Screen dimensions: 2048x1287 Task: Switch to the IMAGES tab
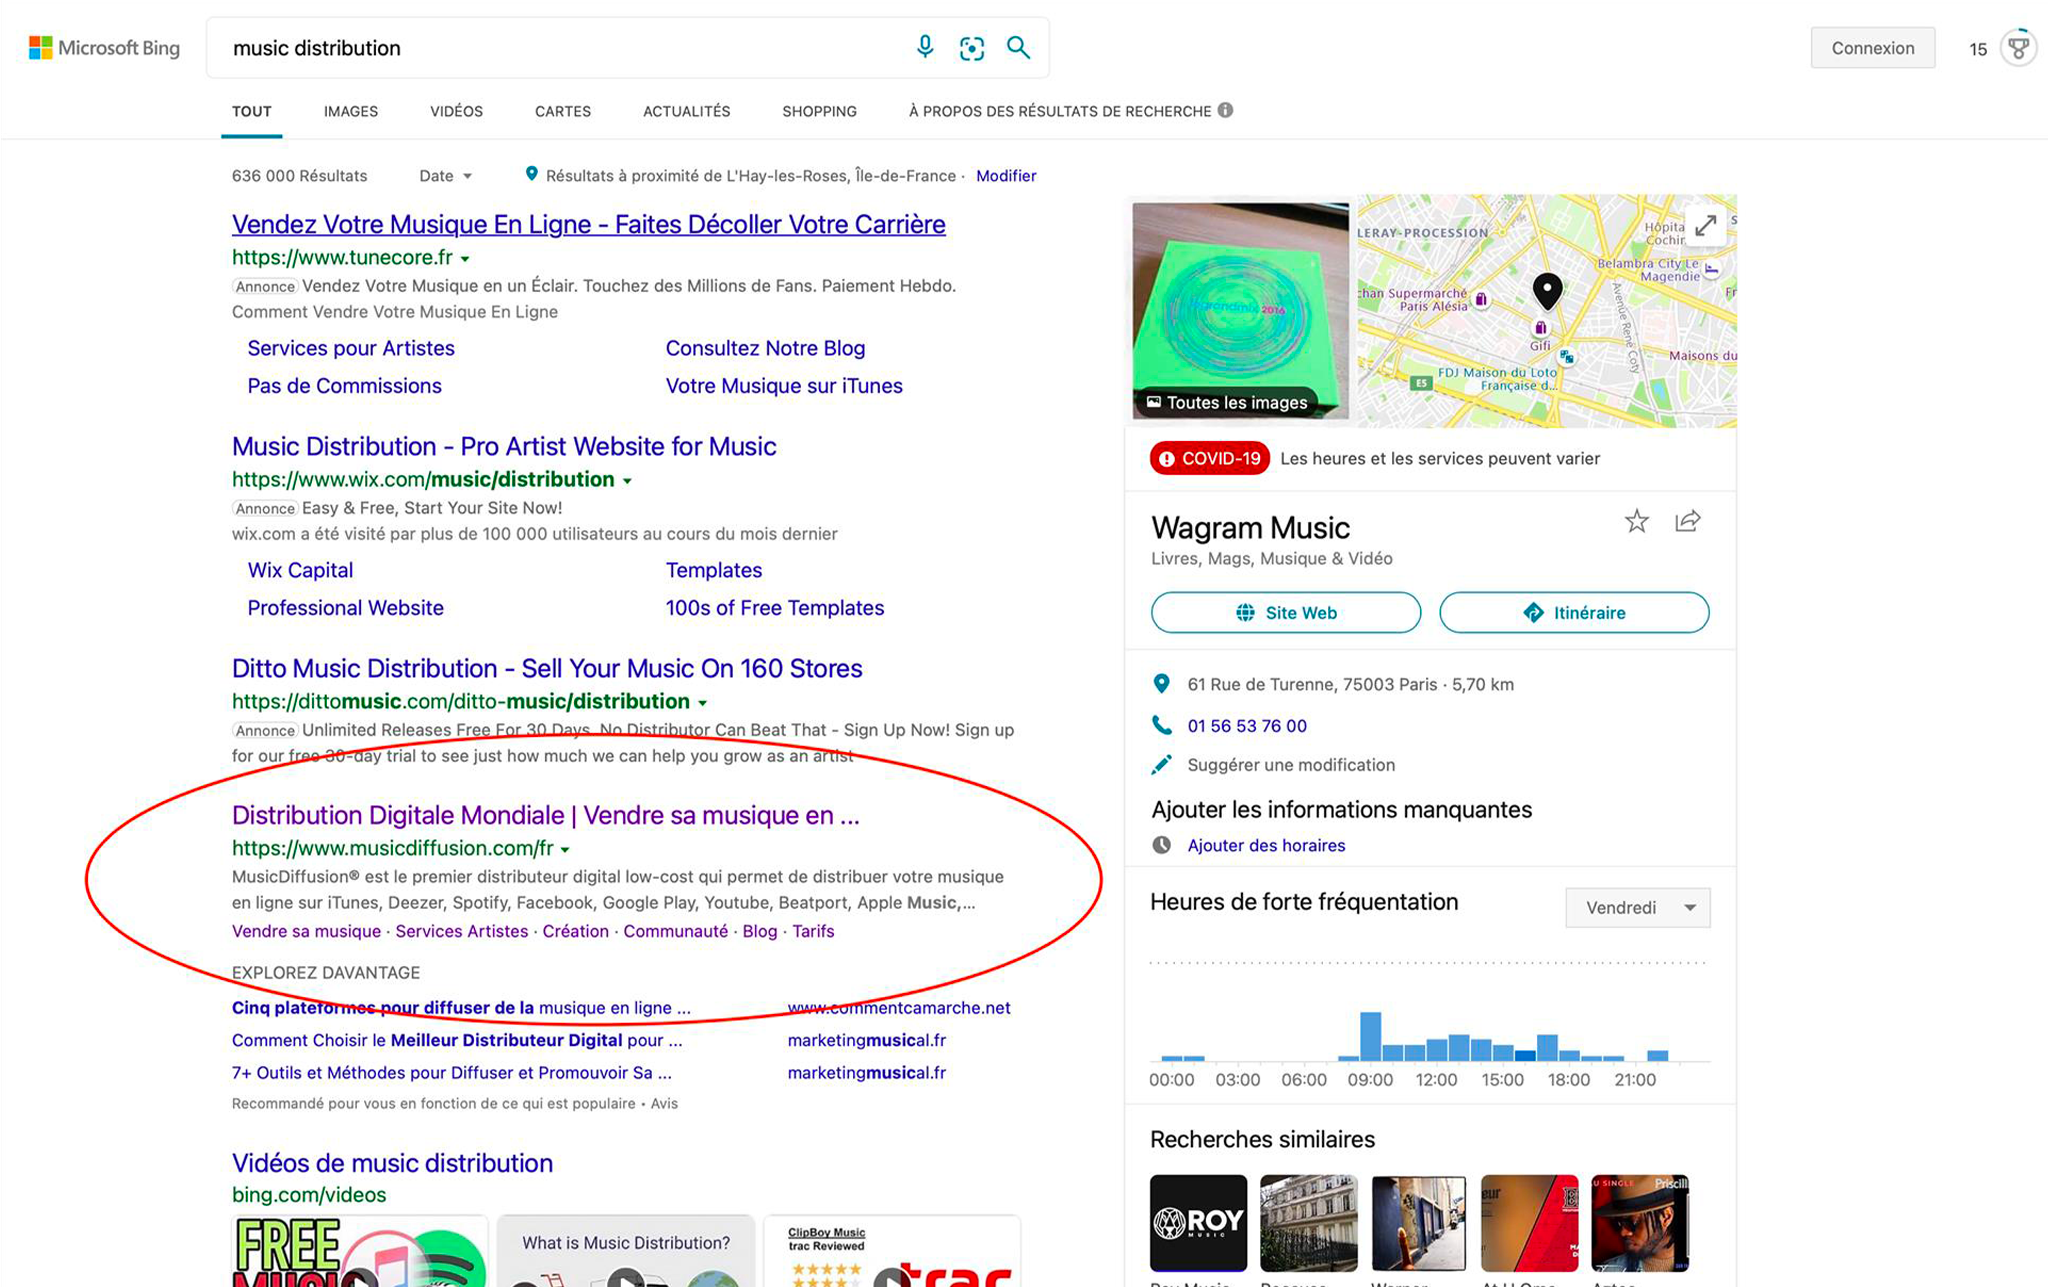[x=350, y=111]
